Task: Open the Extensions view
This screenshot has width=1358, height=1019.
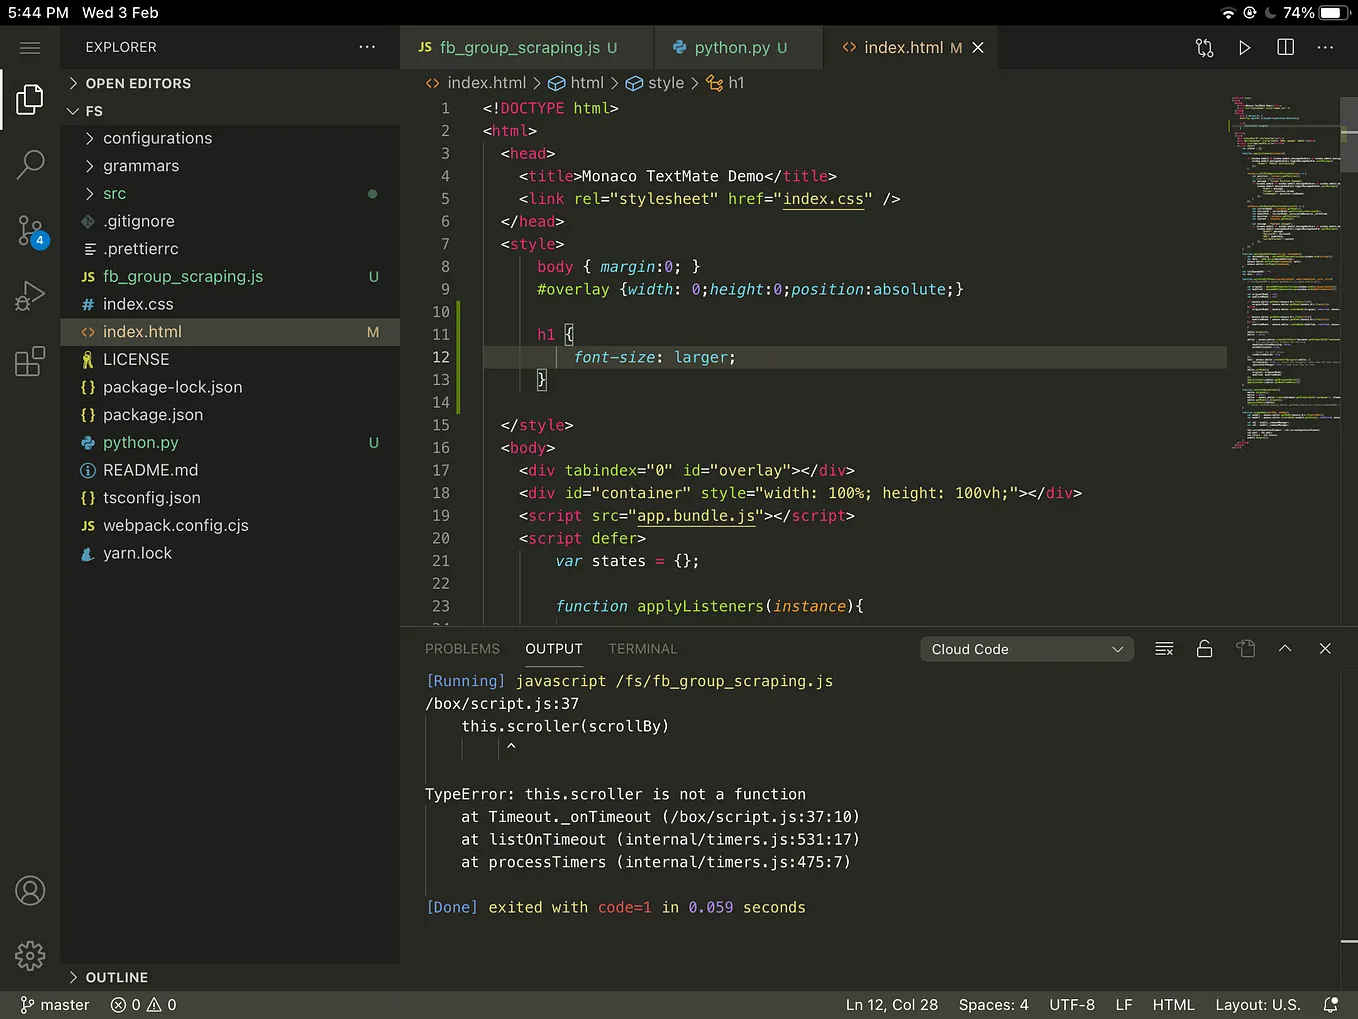Action: click(30, 361)
